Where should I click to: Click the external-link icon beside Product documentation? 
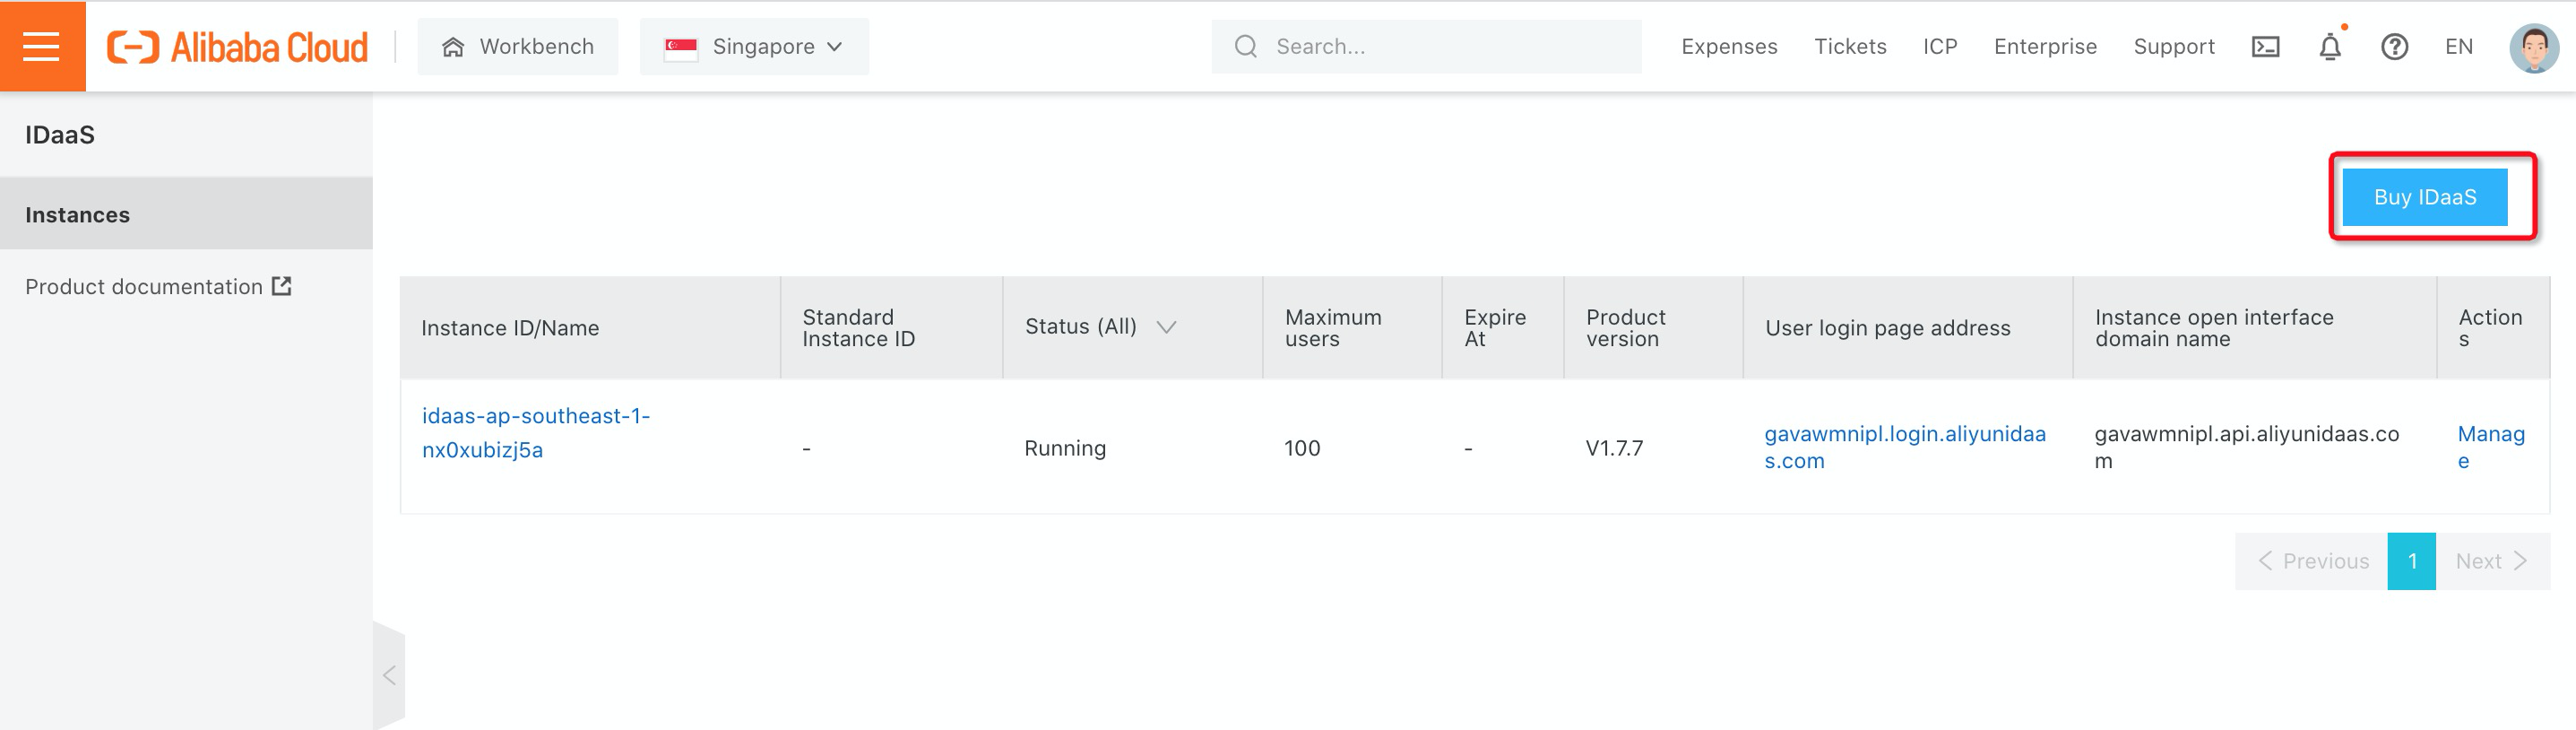282,286
